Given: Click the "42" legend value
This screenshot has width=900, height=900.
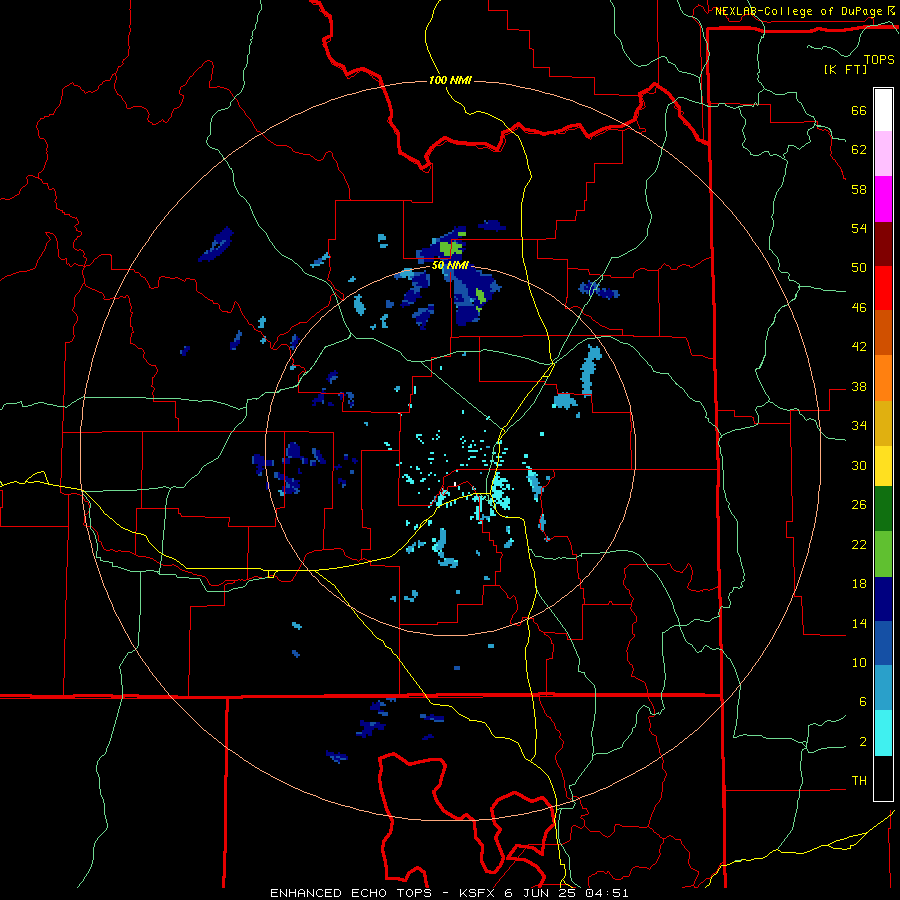Looking at the screenshot, I should point(859,347).
